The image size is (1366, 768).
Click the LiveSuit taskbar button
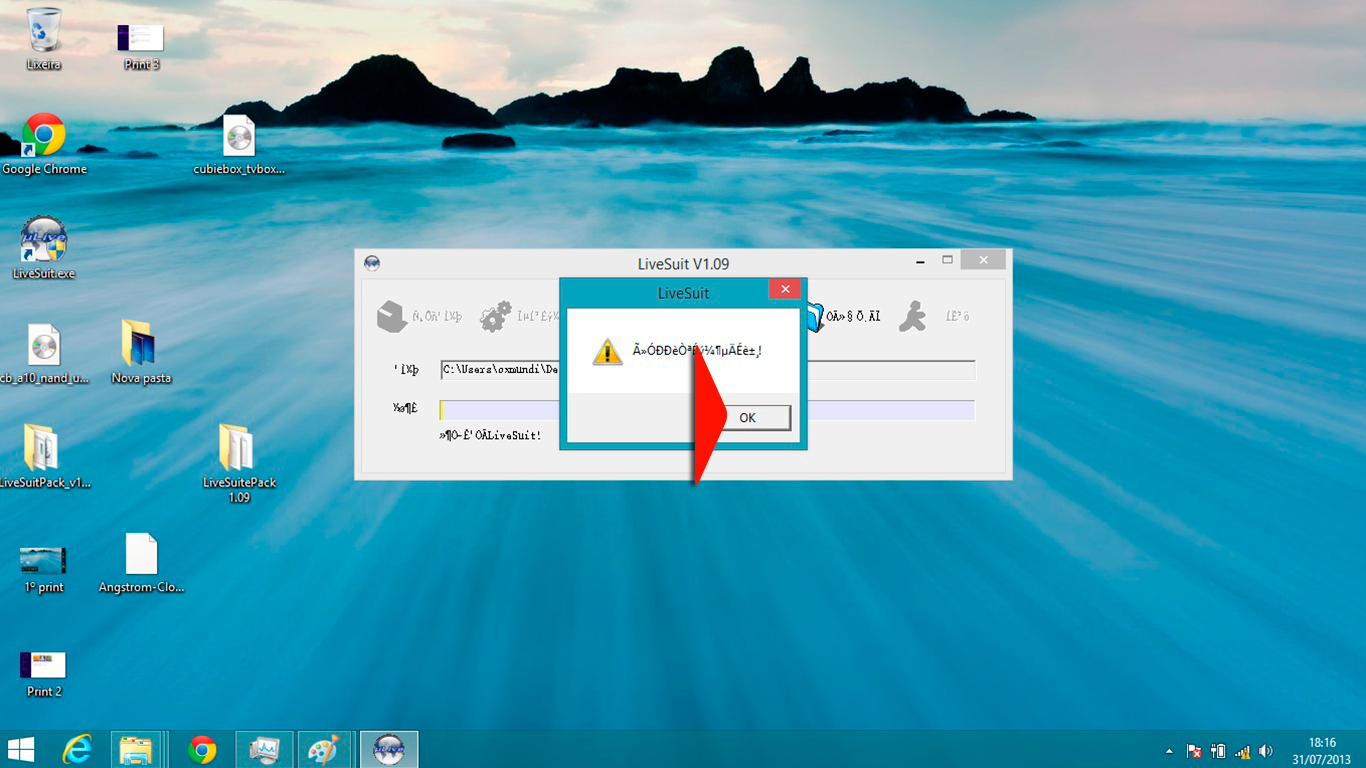[x=388, y=749]
